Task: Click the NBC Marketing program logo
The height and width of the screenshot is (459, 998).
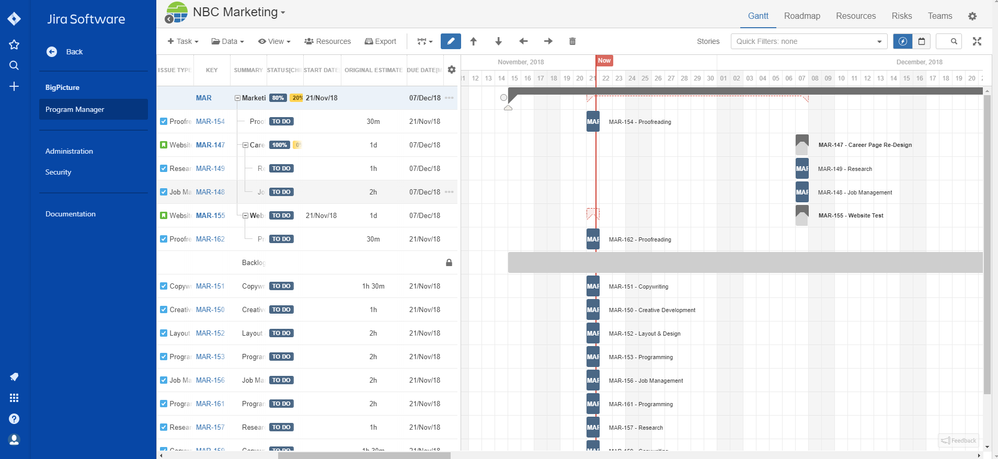Action: point(177,11)
